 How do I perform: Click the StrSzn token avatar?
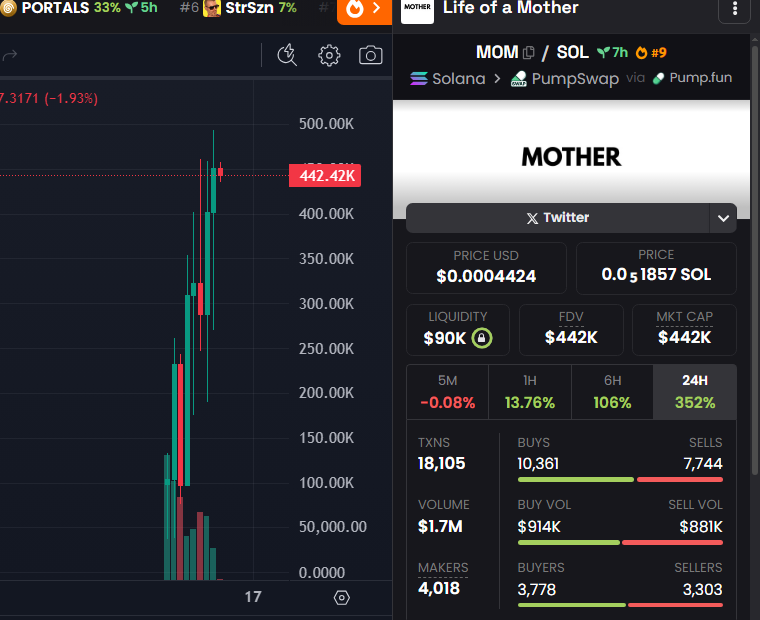212,8
